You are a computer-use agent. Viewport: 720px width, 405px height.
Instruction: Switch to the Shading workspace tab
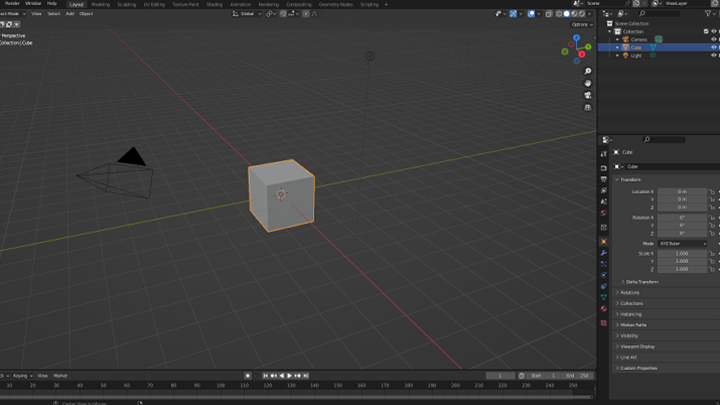pos(214,5)
